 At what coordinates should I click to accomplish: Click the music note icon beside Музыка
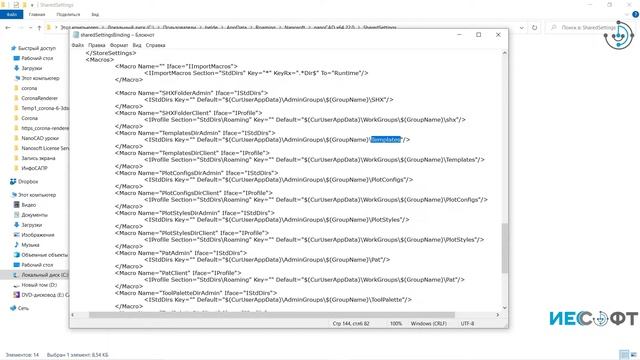click(x=17, y=245)
